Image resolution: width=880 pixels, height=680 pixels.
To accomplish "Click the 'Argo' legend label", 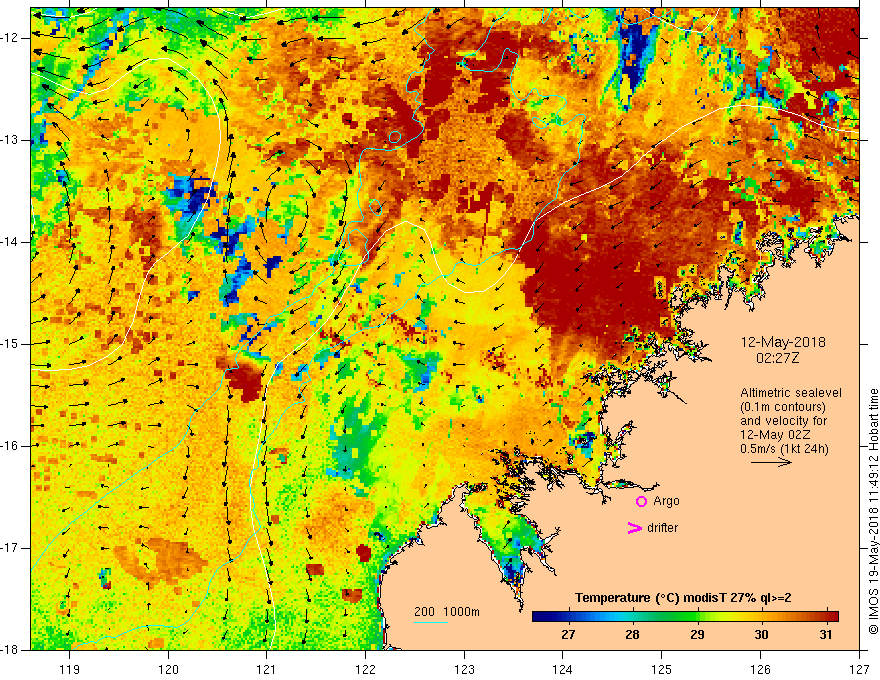I will [x=666, y=502].
